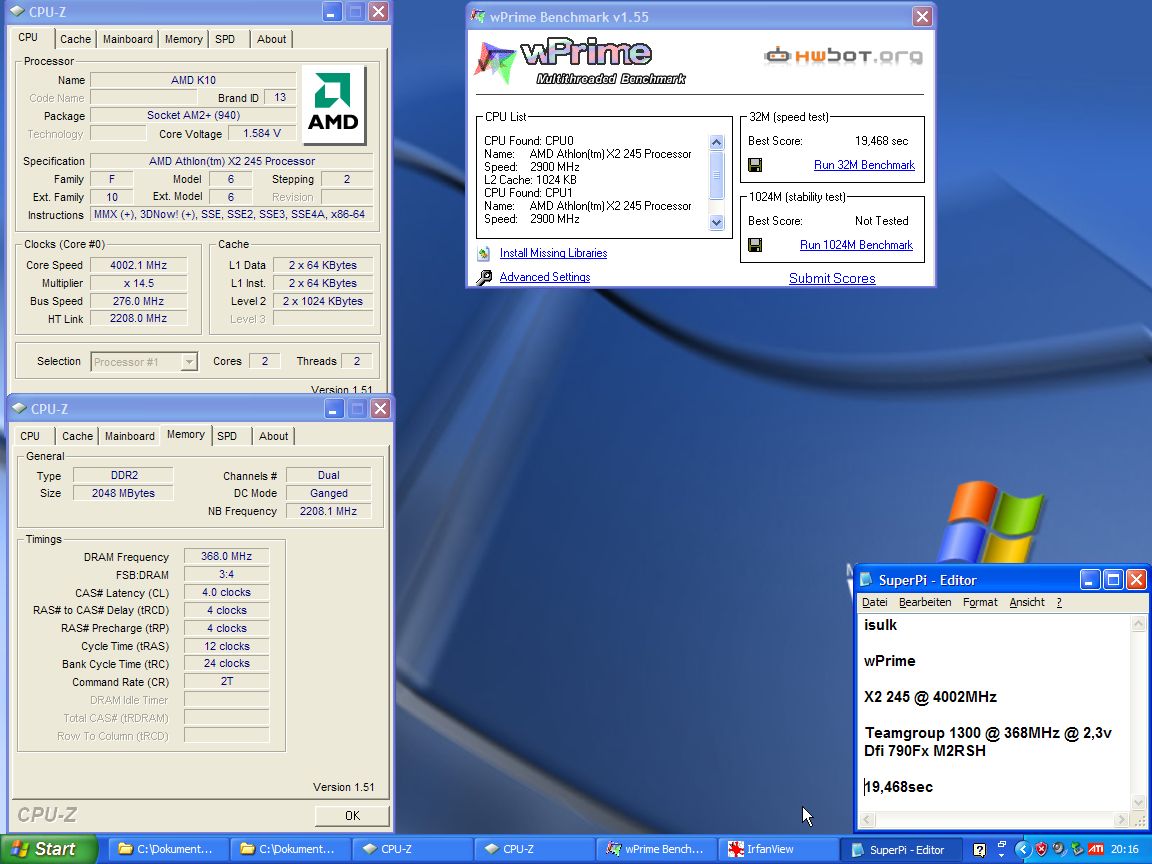Open Cache tab in bottom CPU-Z window
This screenshot has width=1152, height=864.
[77, 436]
